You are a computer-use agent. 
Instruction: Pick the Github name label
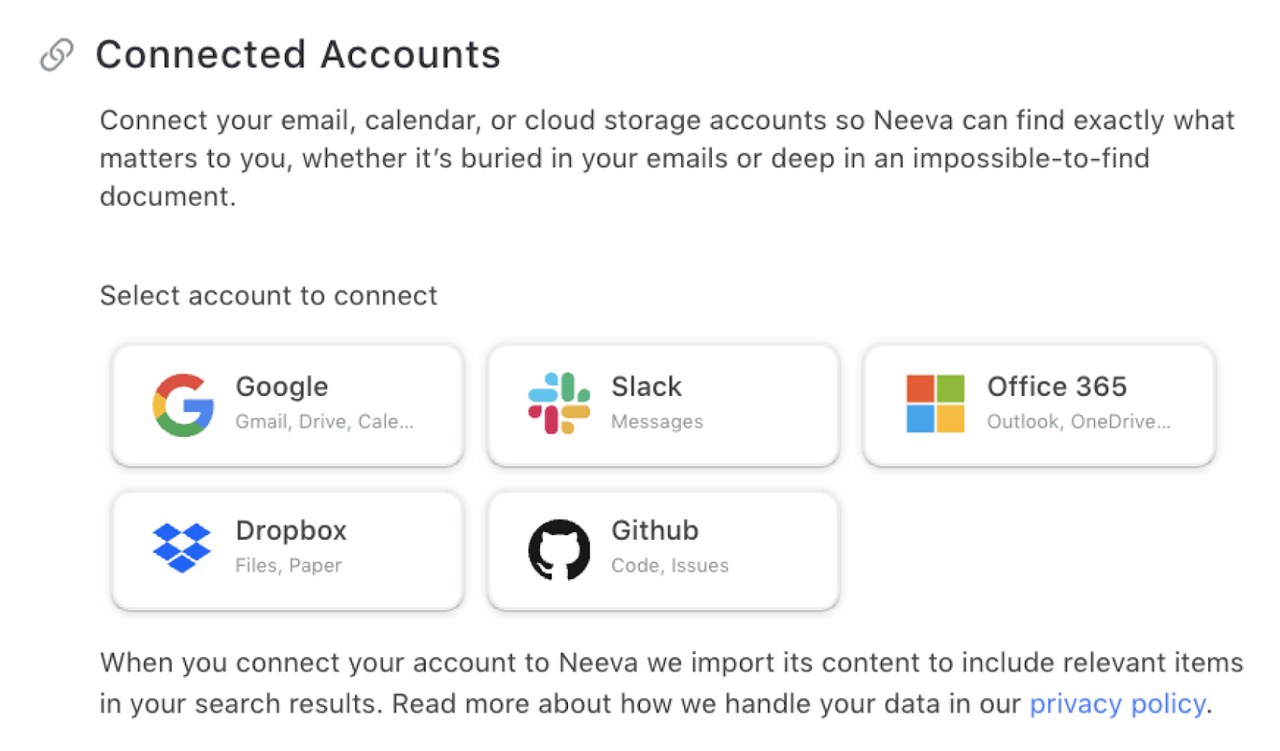[x=655, y=531]
